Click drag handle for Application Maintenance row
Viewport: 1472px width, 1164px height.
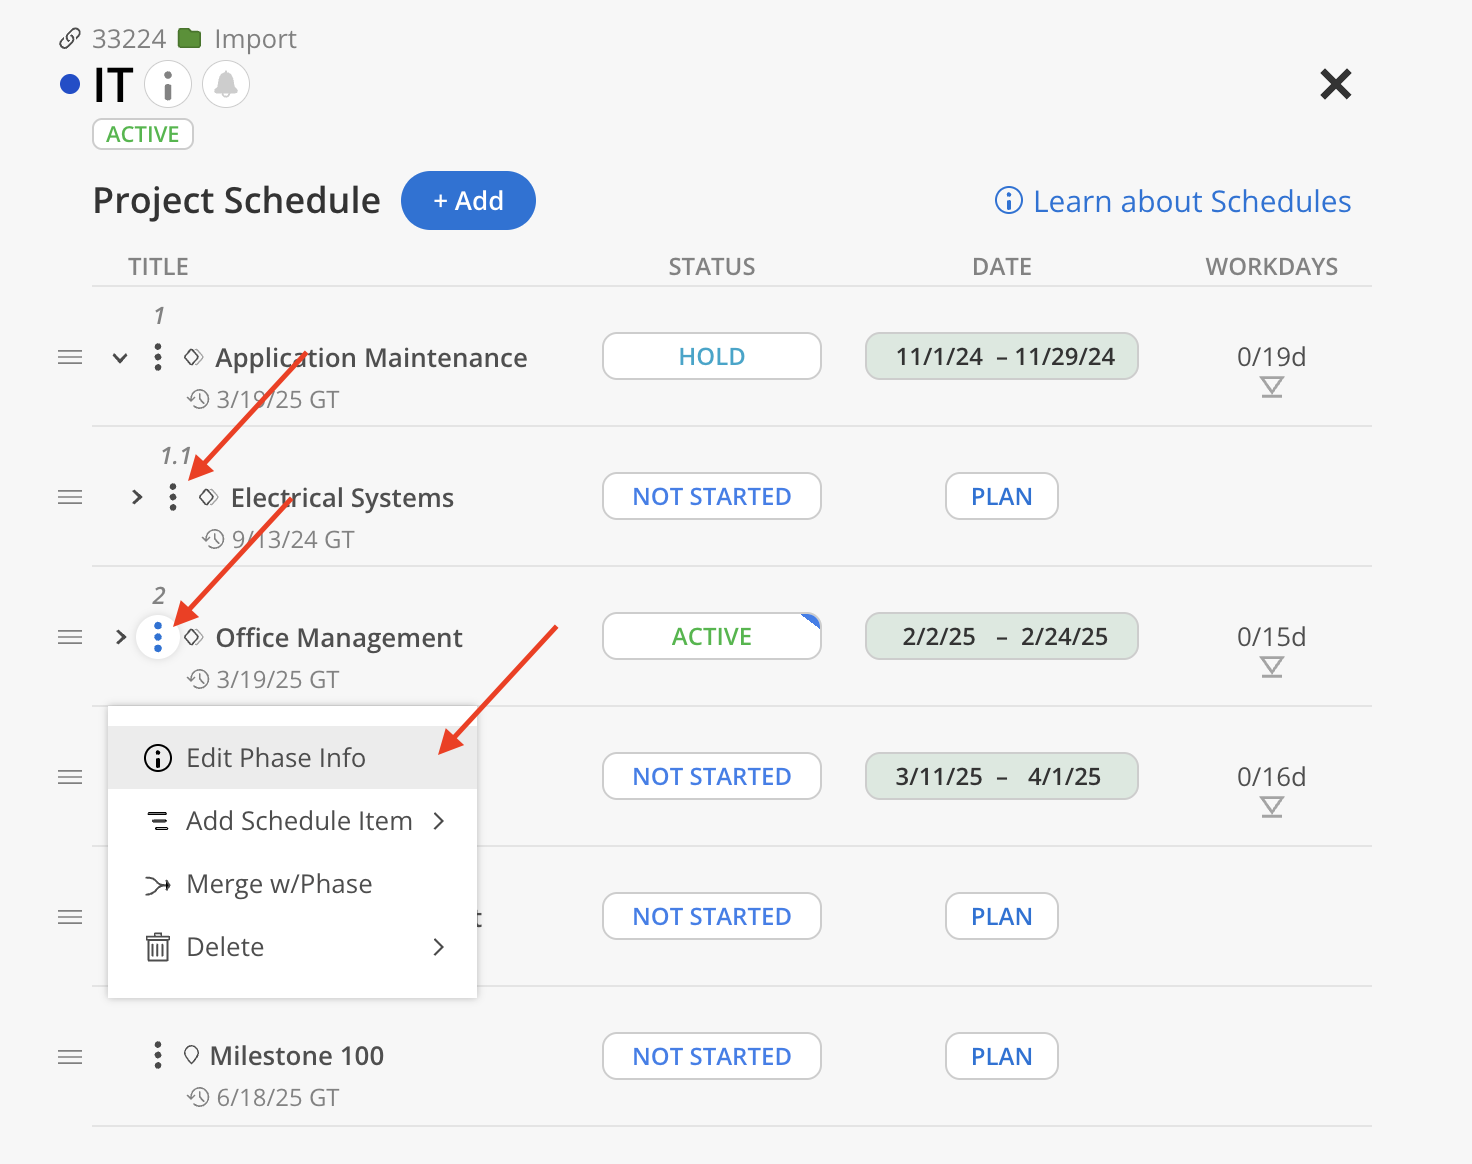pos(70,357)
